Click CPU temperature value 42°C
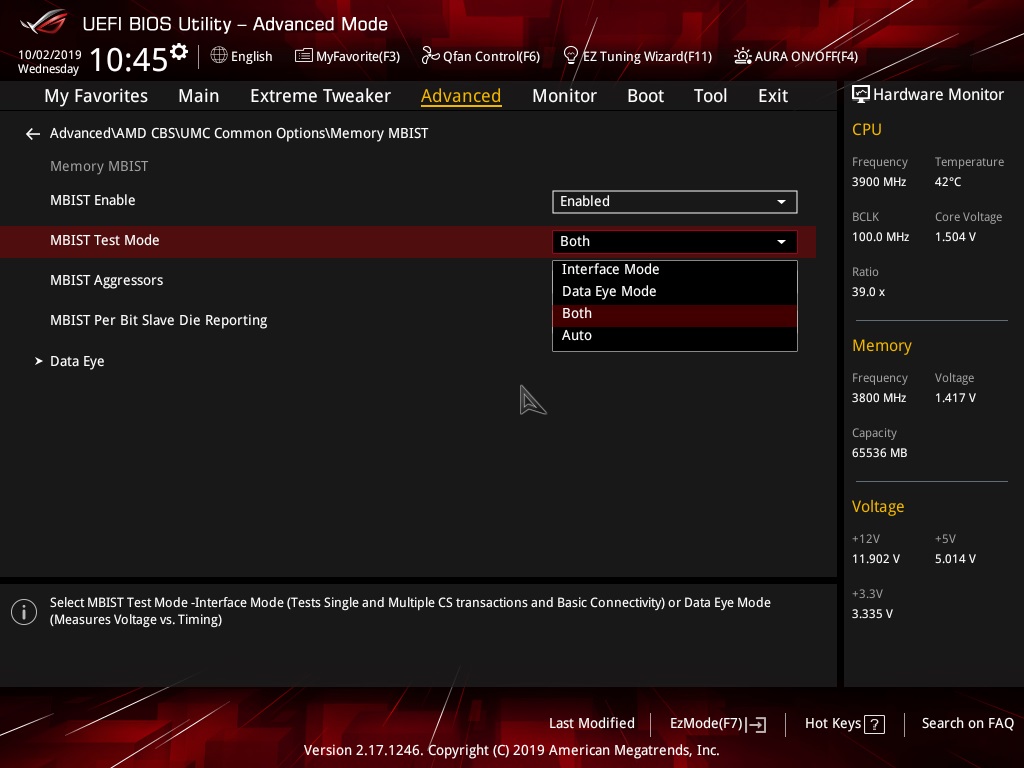 948,182
